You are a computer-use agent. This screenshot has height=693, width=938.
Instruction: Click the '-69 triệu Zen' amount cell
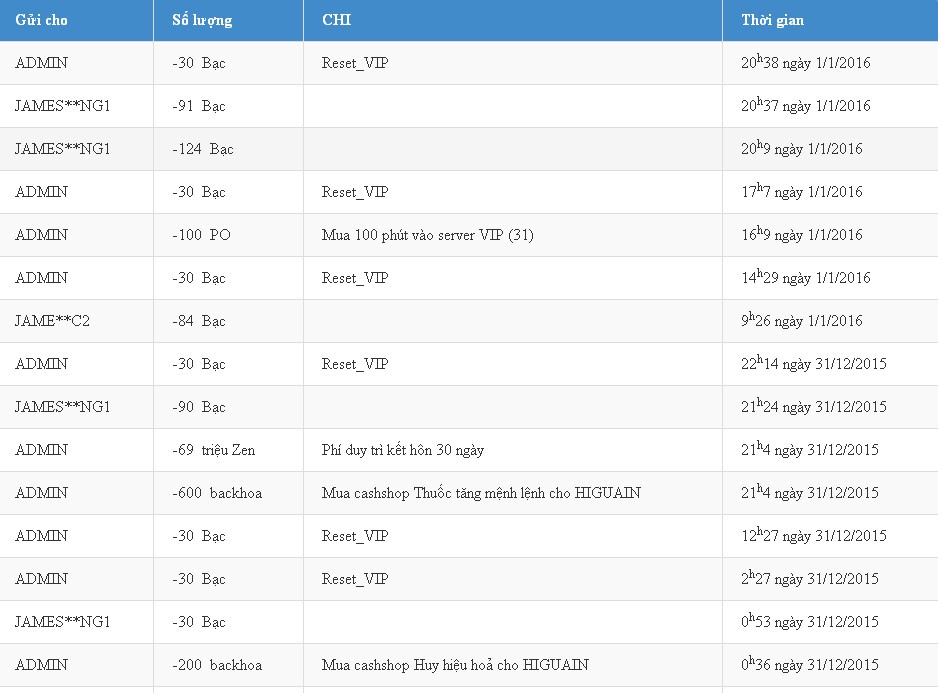pos(229,450)
